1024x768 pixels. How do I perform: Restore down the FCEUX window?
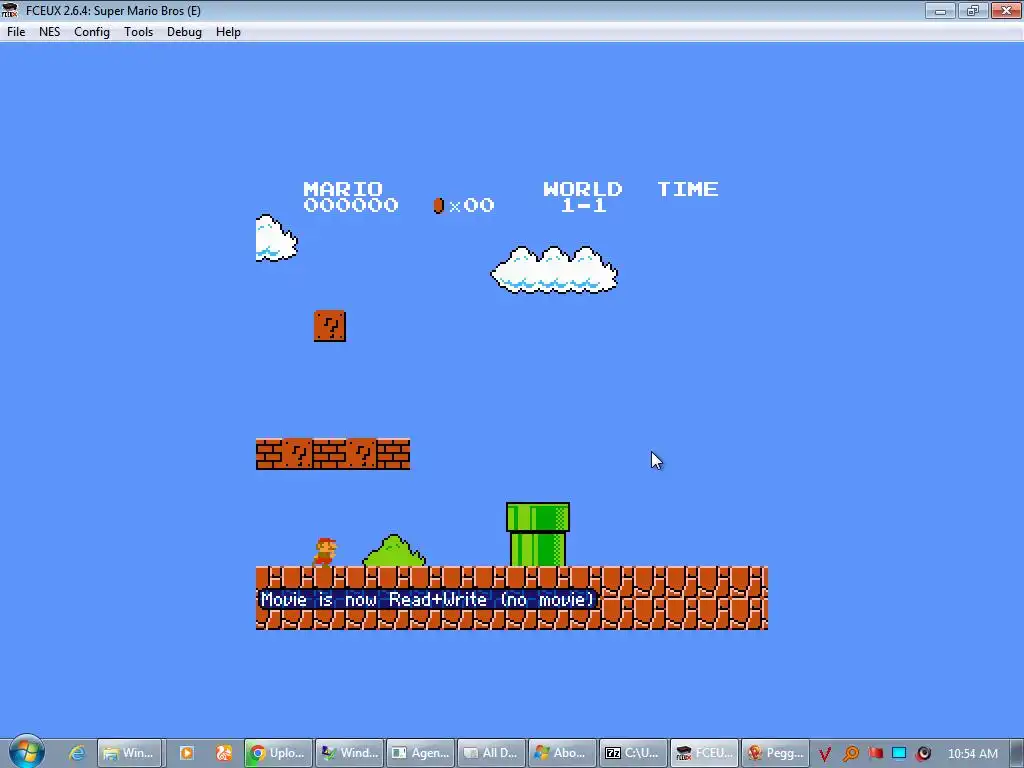(972, 10)
